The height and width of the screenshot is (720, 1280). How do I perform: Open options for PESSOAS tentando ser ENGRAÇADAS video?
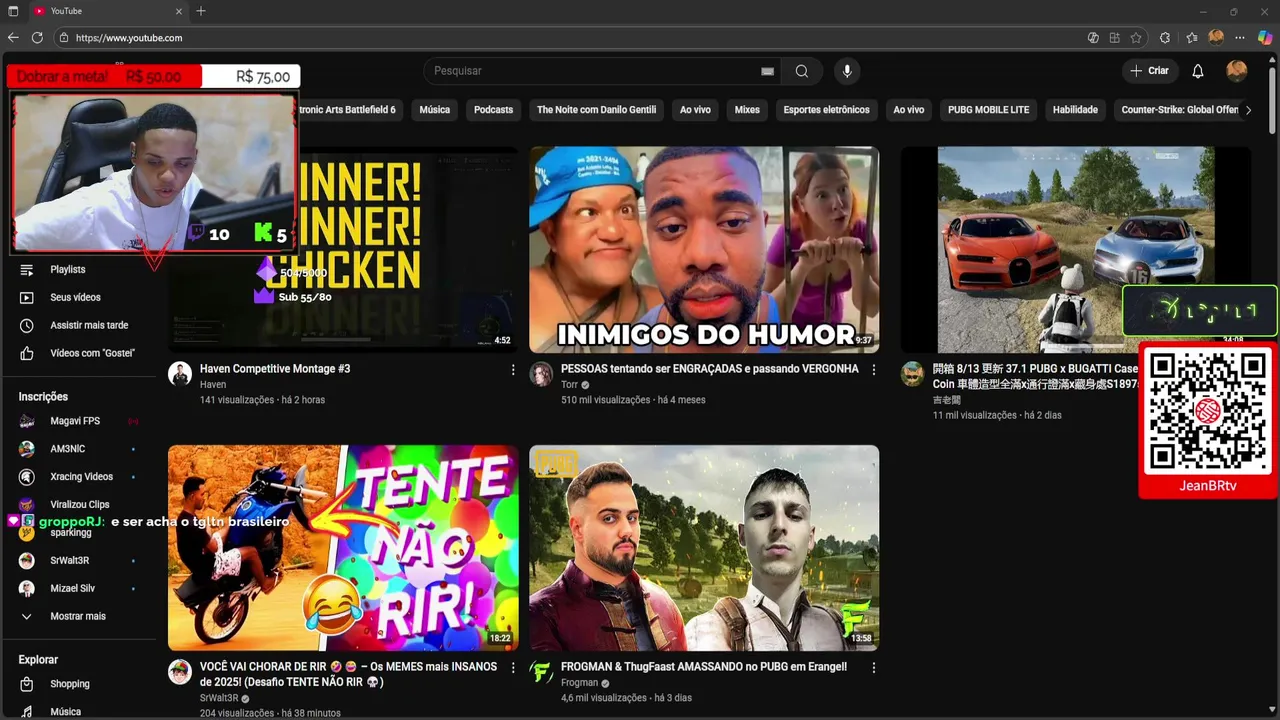[x=874, y=370]
